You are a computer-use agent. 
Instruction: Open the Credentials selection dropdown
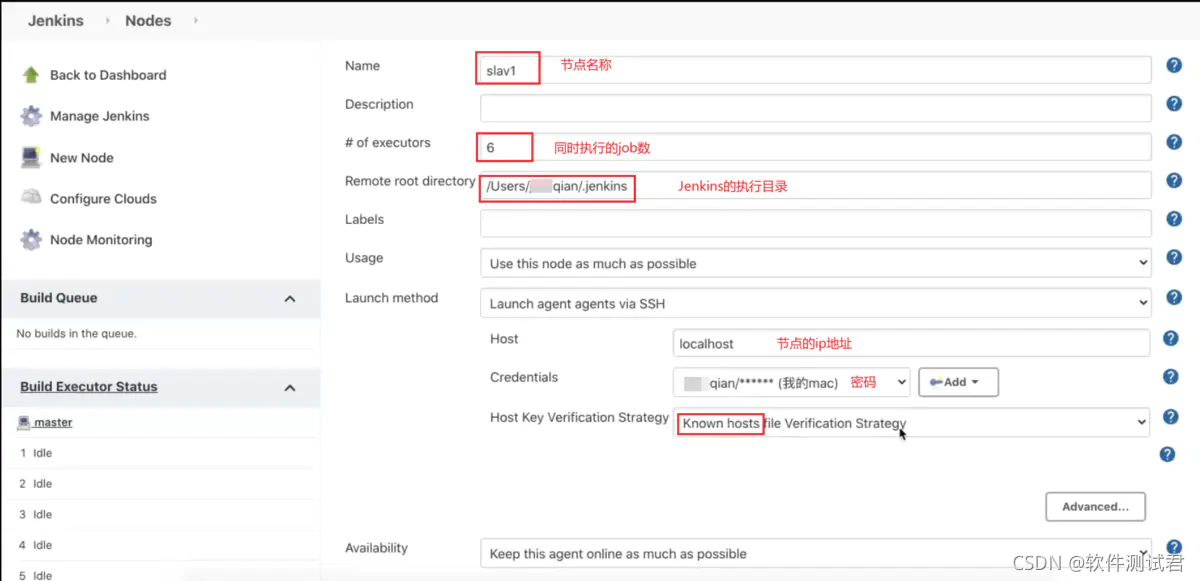point(792,382)
